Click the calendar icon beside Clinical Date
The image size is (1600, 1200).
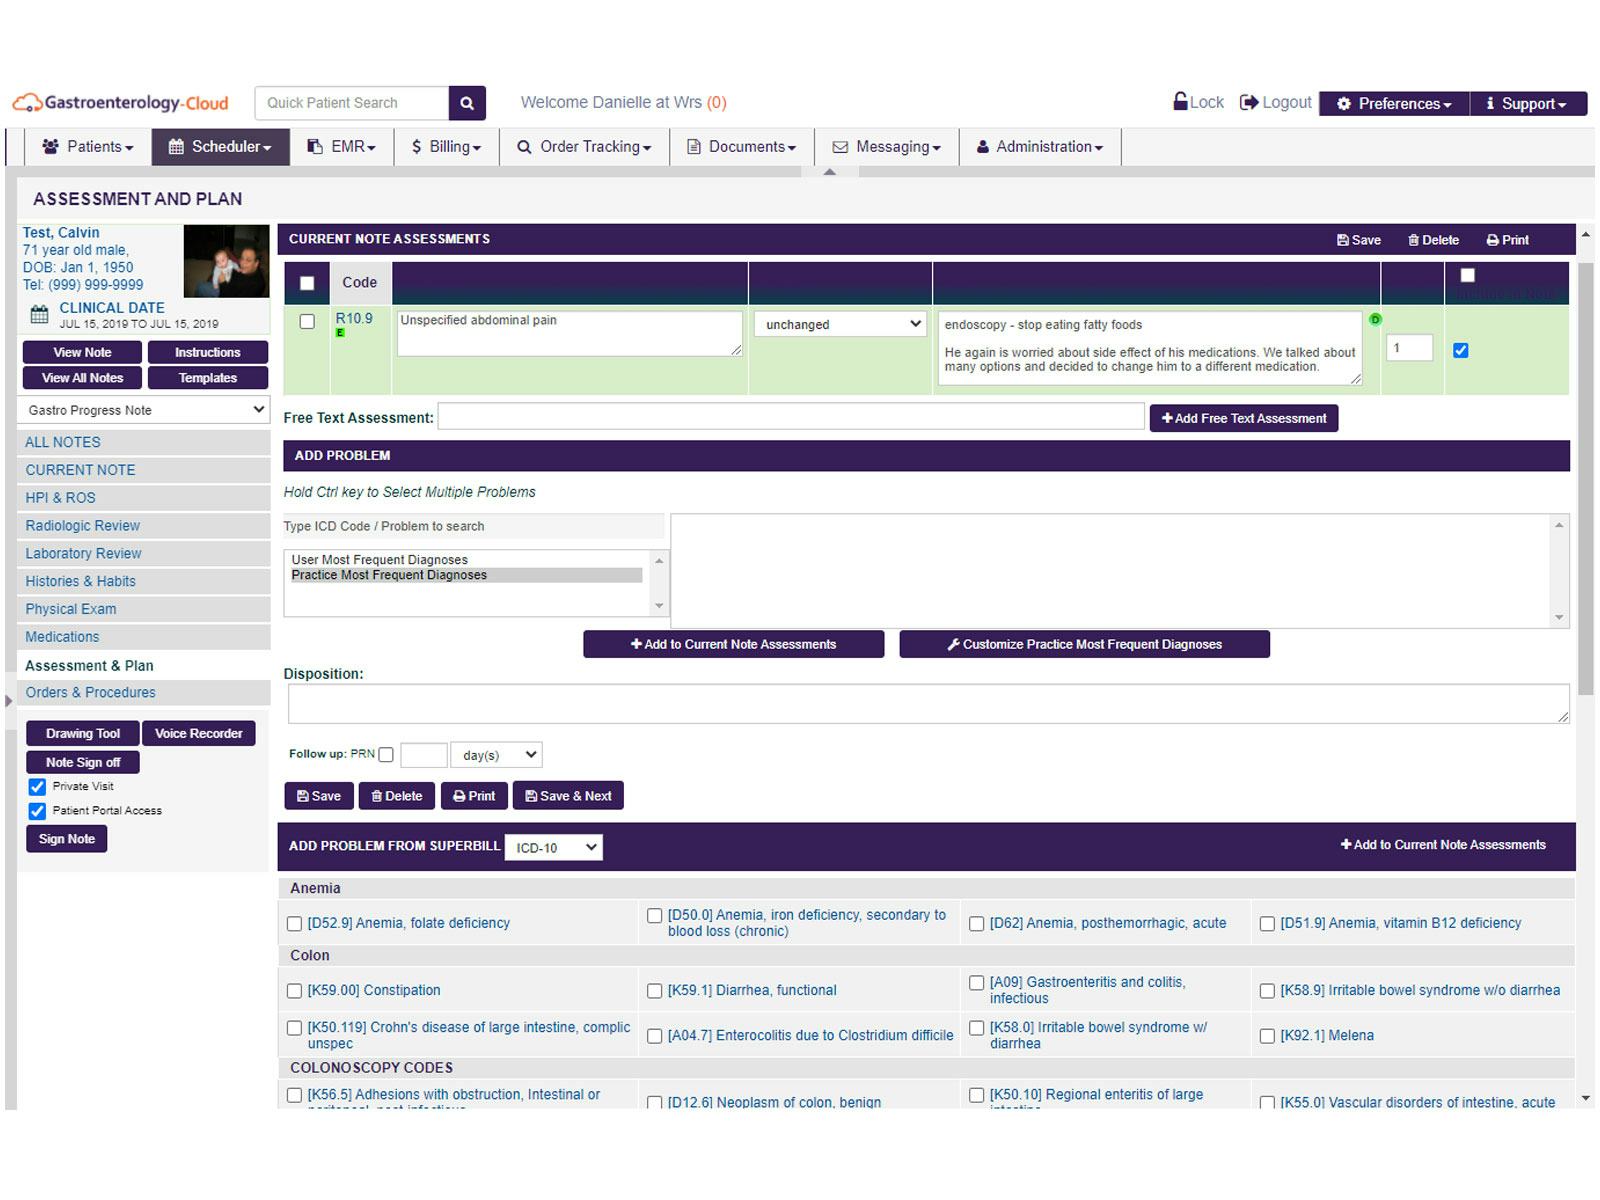pos(39,315)
